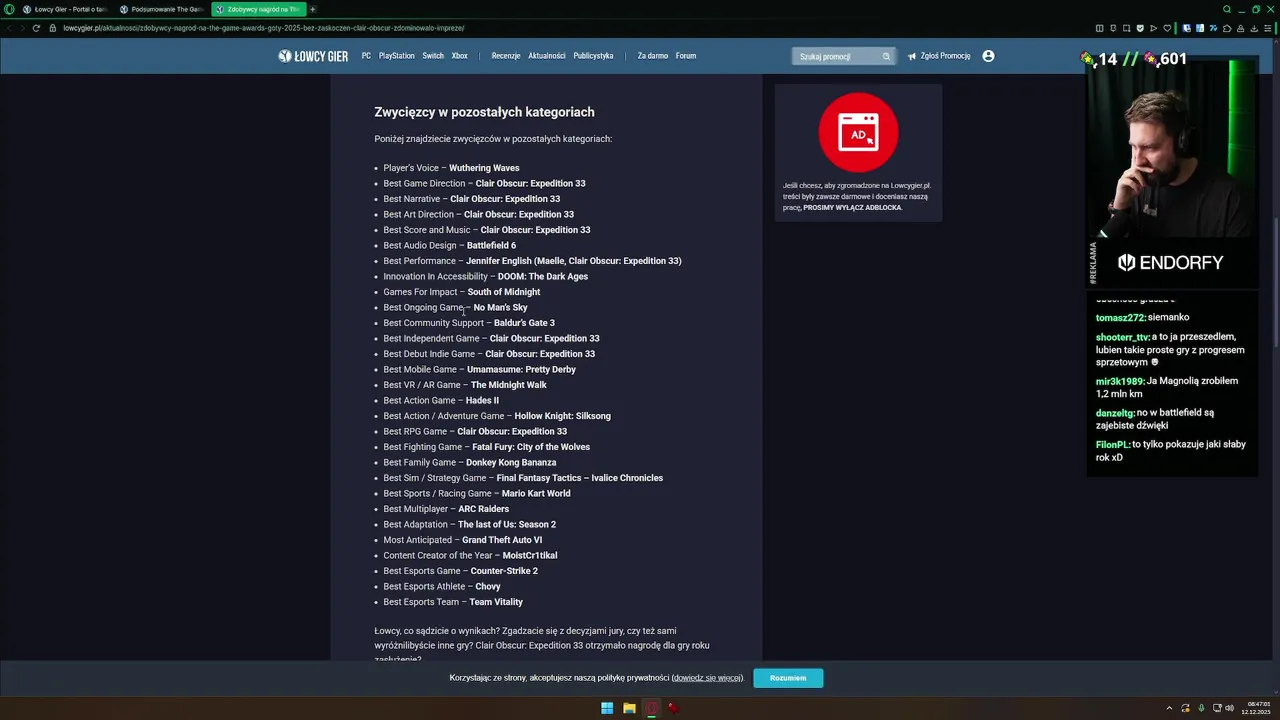This screenshot has width=1280, height=720.
Task: Add page to bookmarks with the heart icon
Action: coord(1167,28)
